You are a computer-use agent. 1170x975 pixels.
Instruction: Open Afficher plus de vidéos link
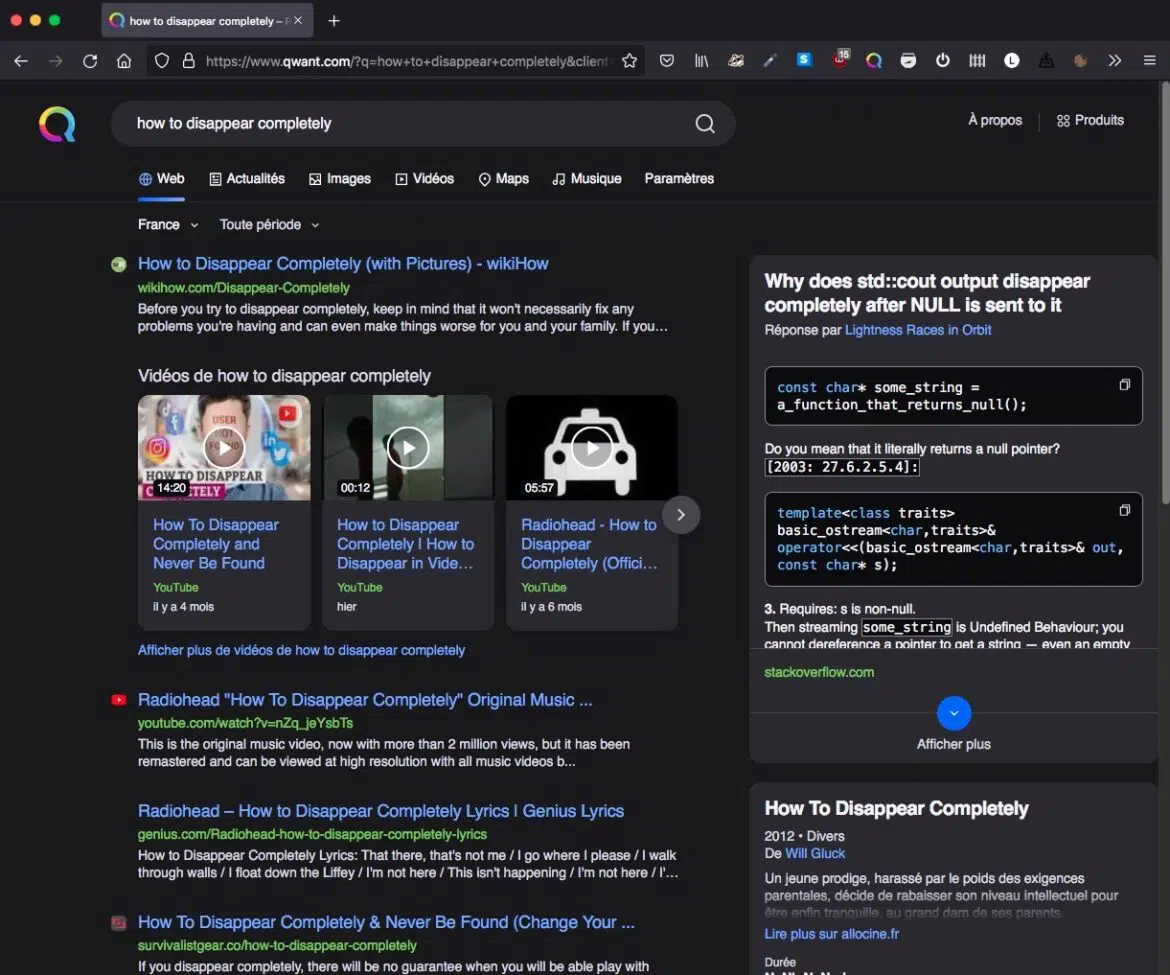click(x=301, y=650)
